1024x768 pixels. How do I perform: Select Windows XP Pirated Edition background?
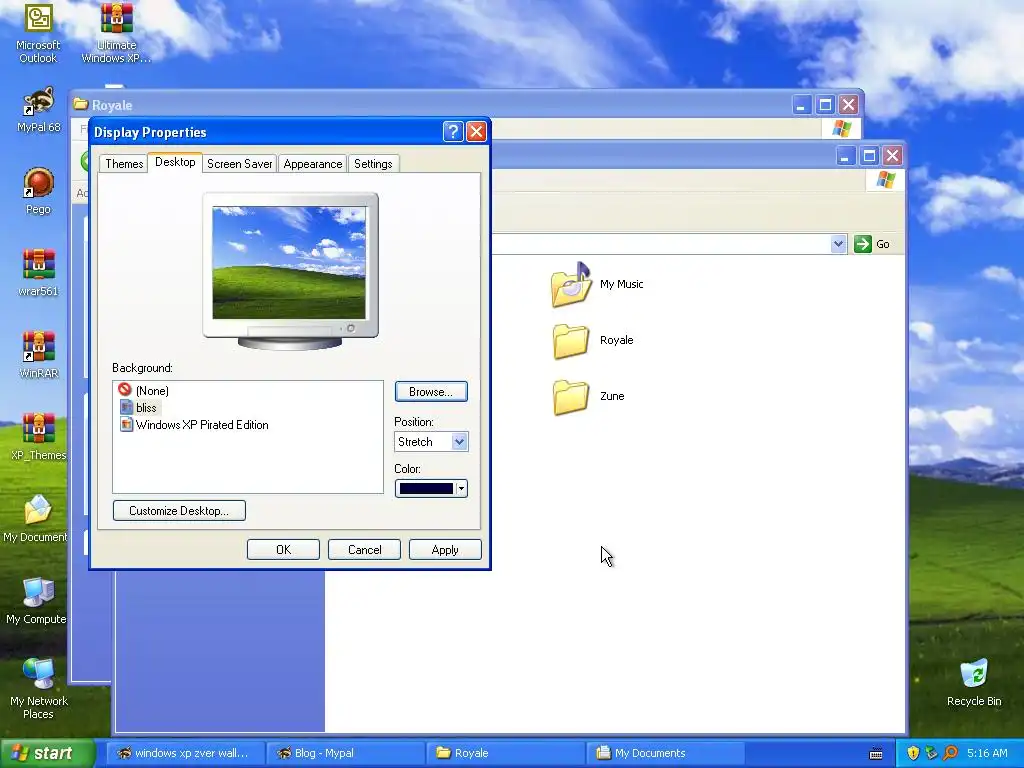coord(194,424)
